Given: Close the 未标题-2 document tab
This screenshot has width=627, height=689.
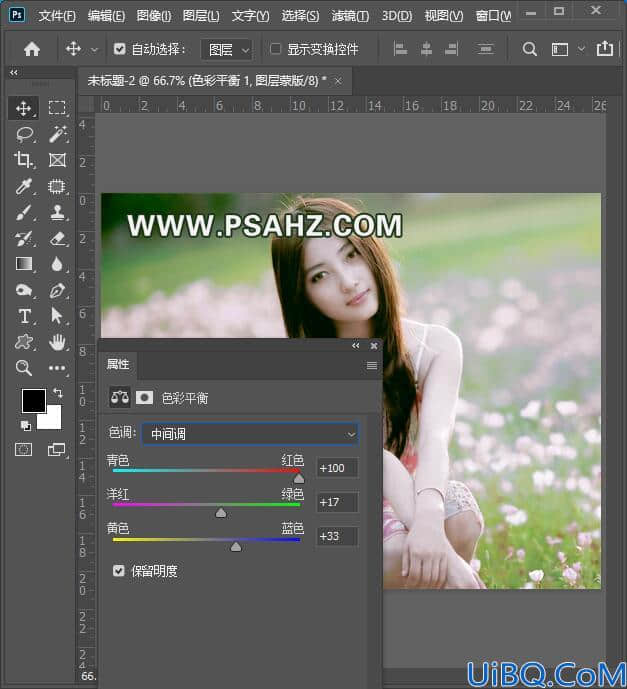Looking at the screenshot, I should (x=338, y=81).
